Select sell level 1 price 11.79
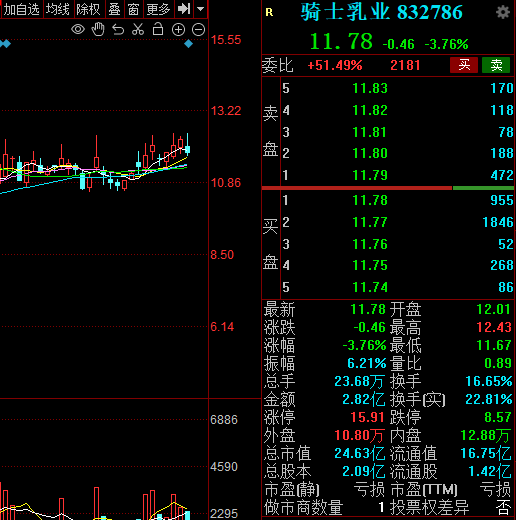Screen dimensions: 516x520 point(370,175)
